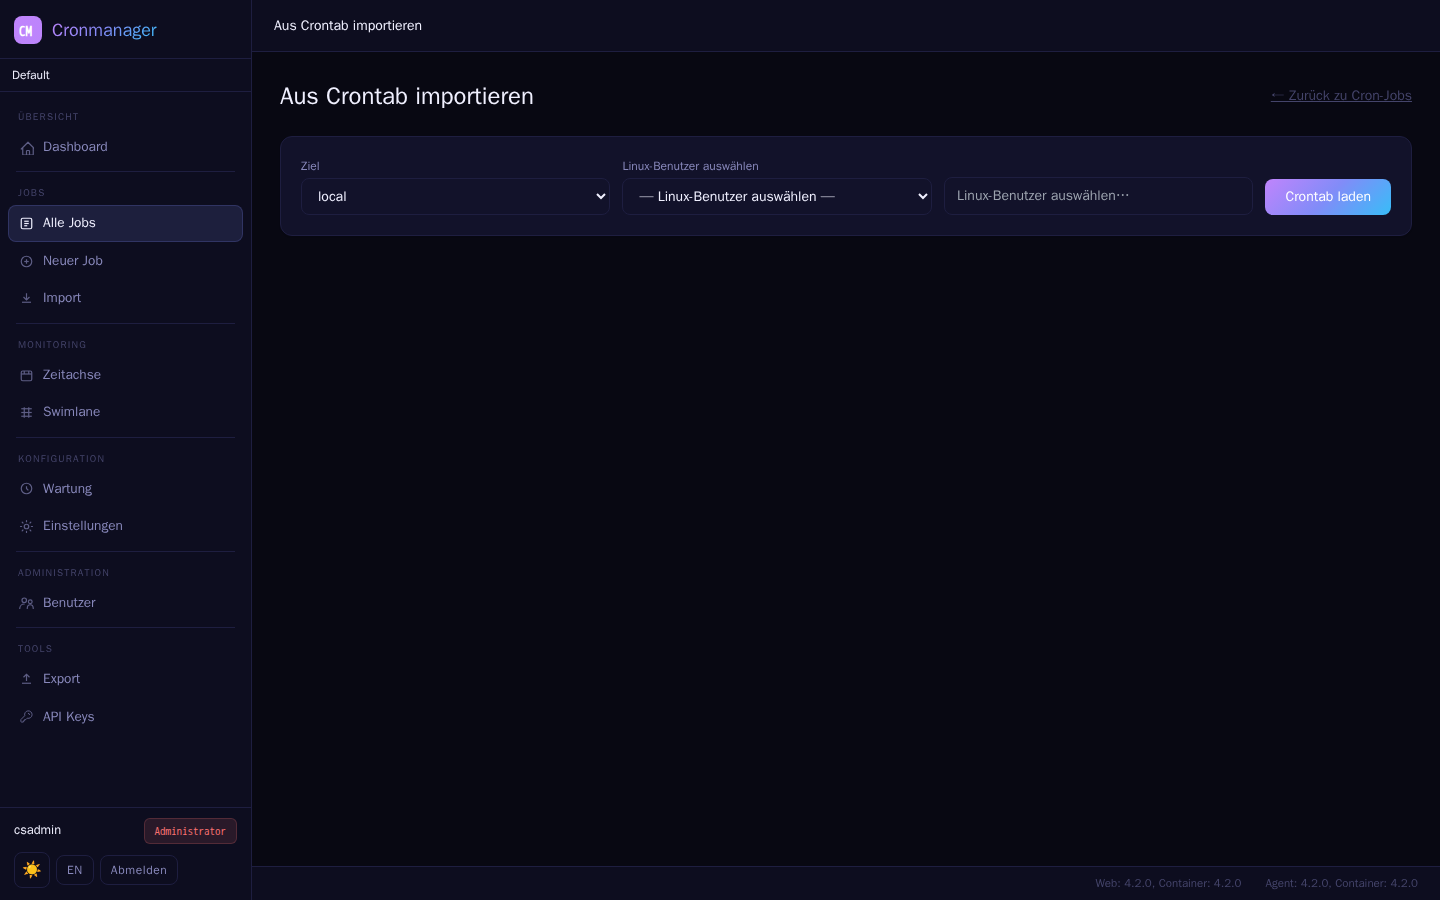Switch language with the EN button
This screenshot has width=1440, height=900.
click(x=75, y=870)
